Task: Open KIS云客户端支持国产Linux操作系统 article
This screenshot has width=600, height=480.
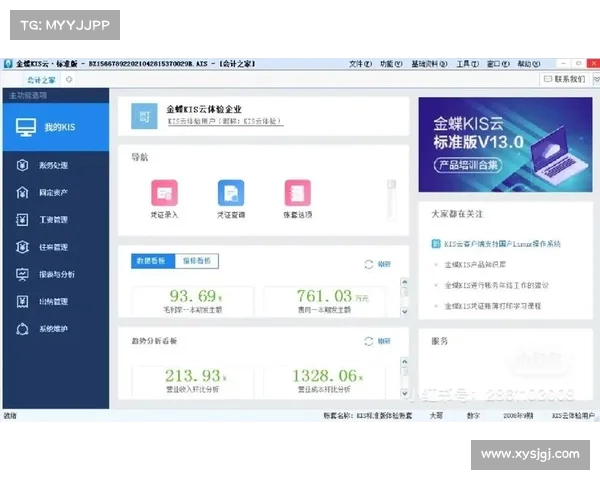Action: click(502, 244)
